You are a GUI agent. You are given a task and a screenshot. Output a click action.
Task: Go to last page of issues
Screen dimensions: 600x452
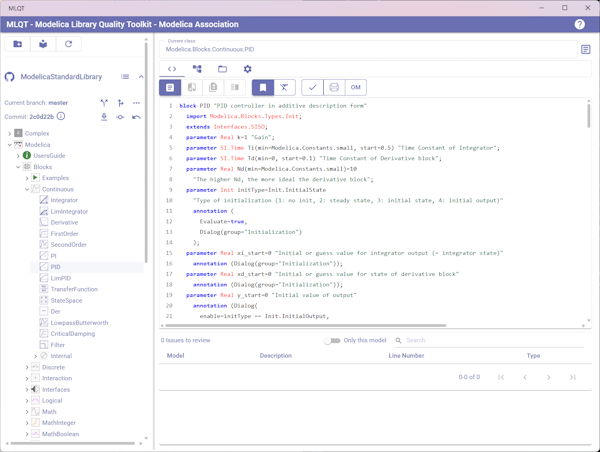(x=572, y=377)
